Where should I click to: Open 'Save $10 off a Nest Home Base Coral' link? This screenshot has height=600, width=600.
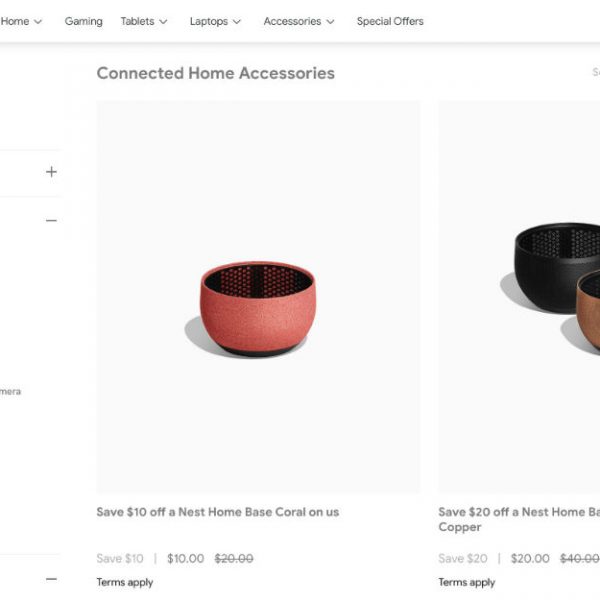pos(218,512)
